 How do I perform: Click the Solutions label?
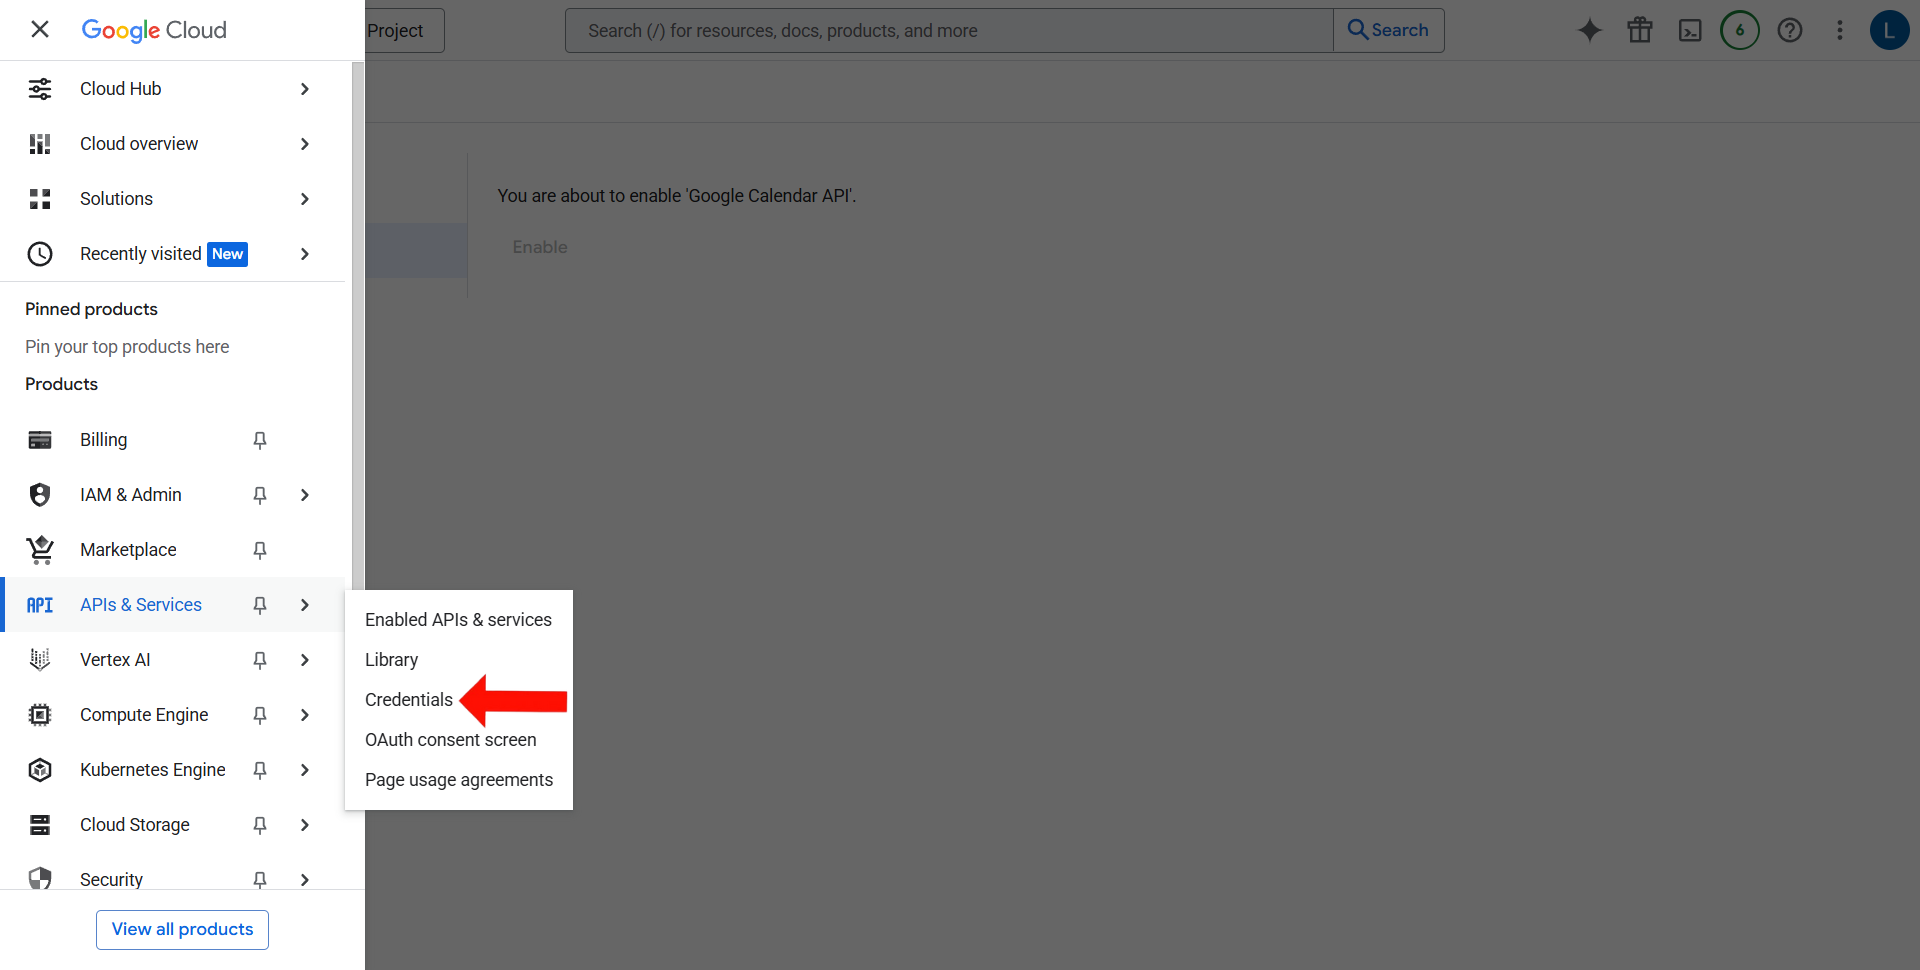(x=116, y=199)
